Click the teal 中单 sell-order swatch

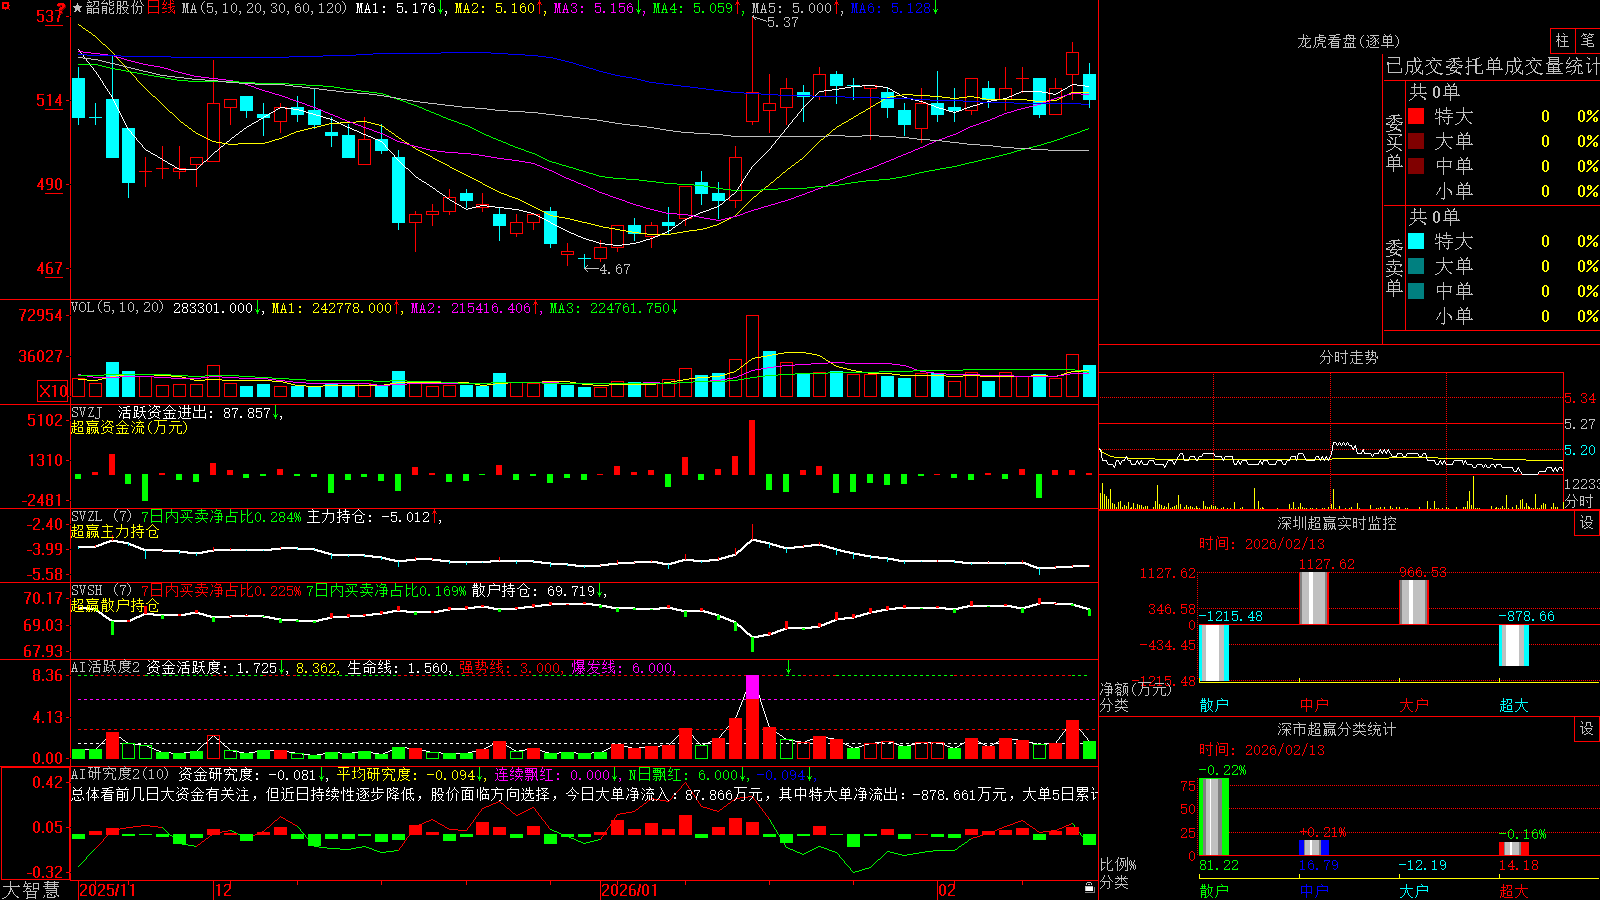point(1416,291)
